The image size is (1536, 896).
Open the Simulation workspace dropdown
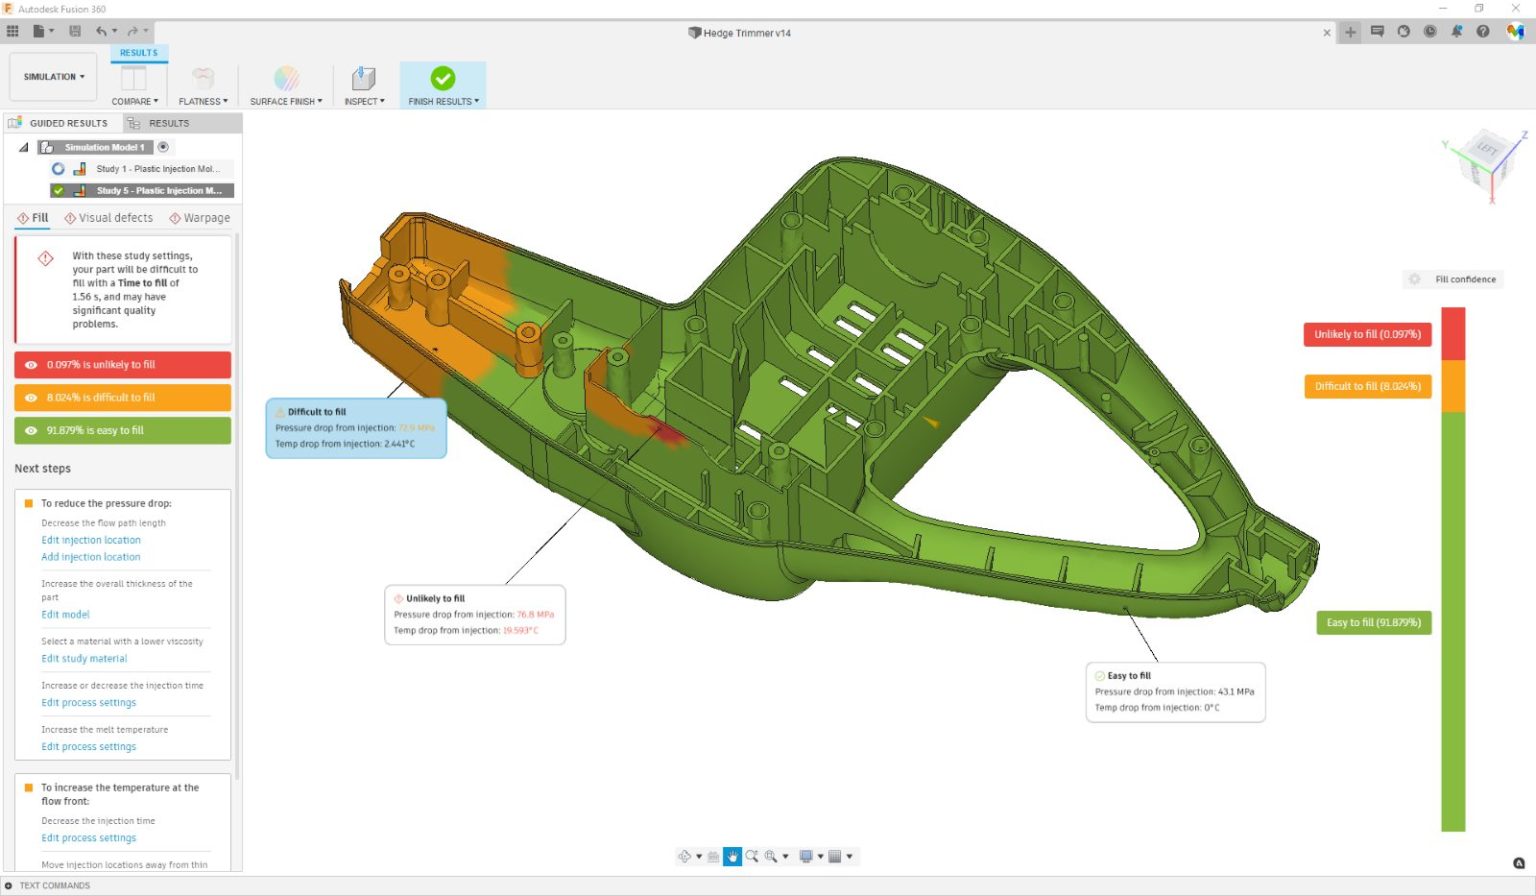54,77
